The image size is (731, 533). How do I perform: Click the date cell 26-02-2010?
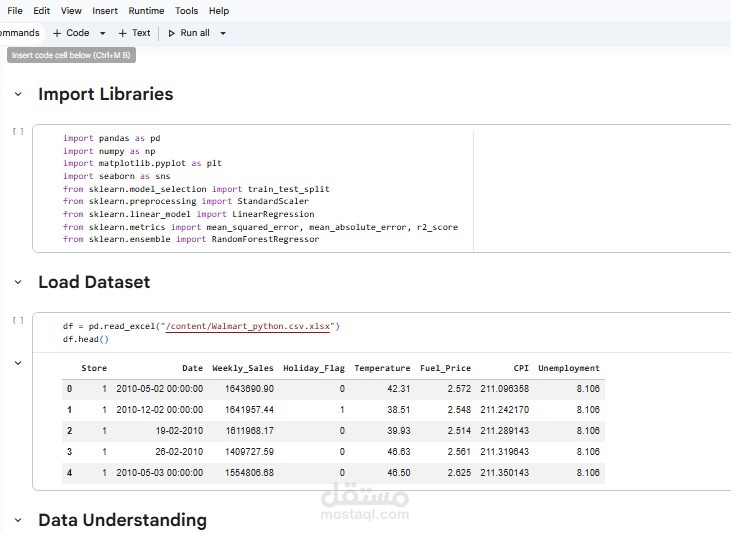click(179, 452)
